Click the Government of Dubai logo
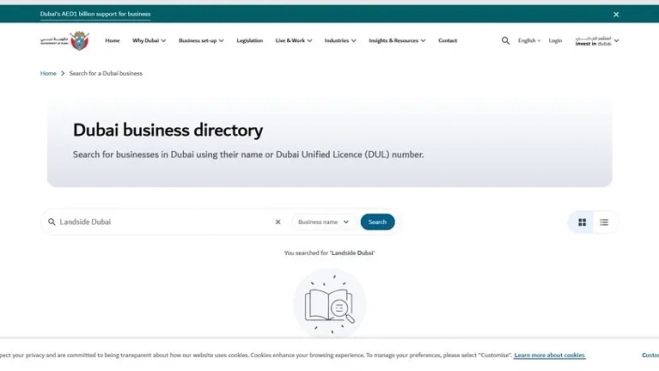 (65, 41)
